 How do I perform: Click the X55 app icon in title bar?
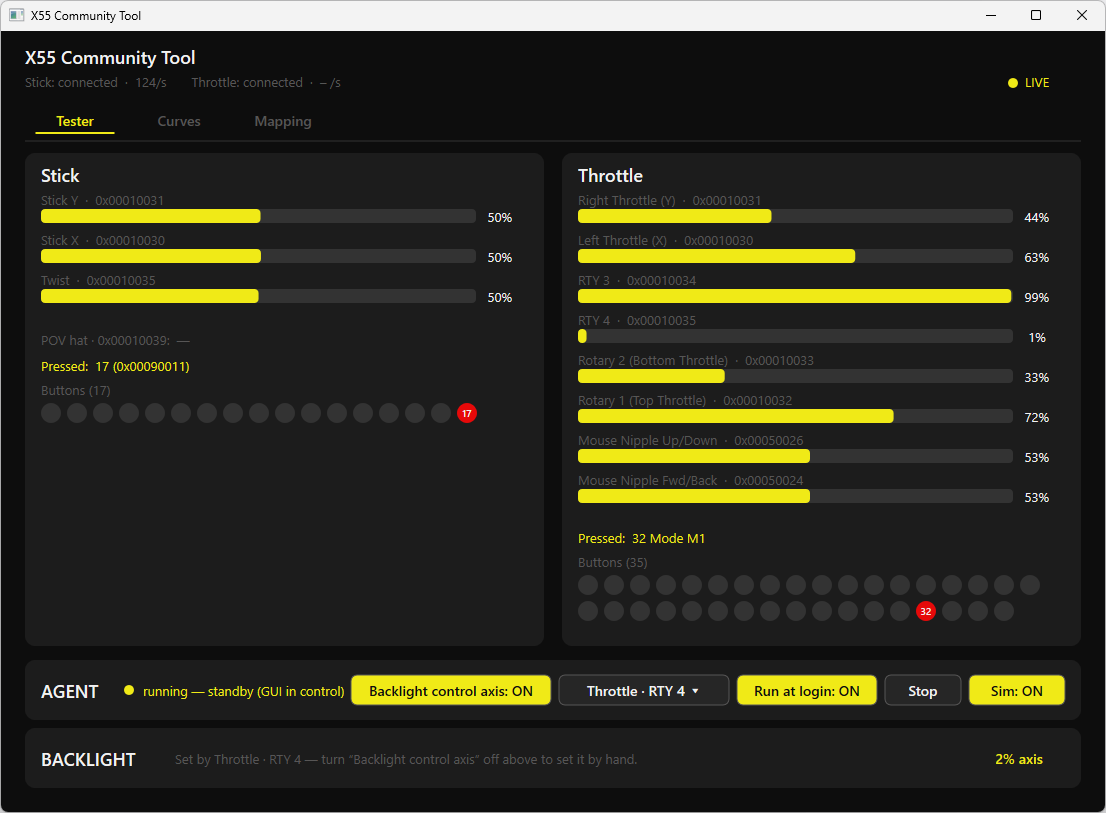coord(17,15)
